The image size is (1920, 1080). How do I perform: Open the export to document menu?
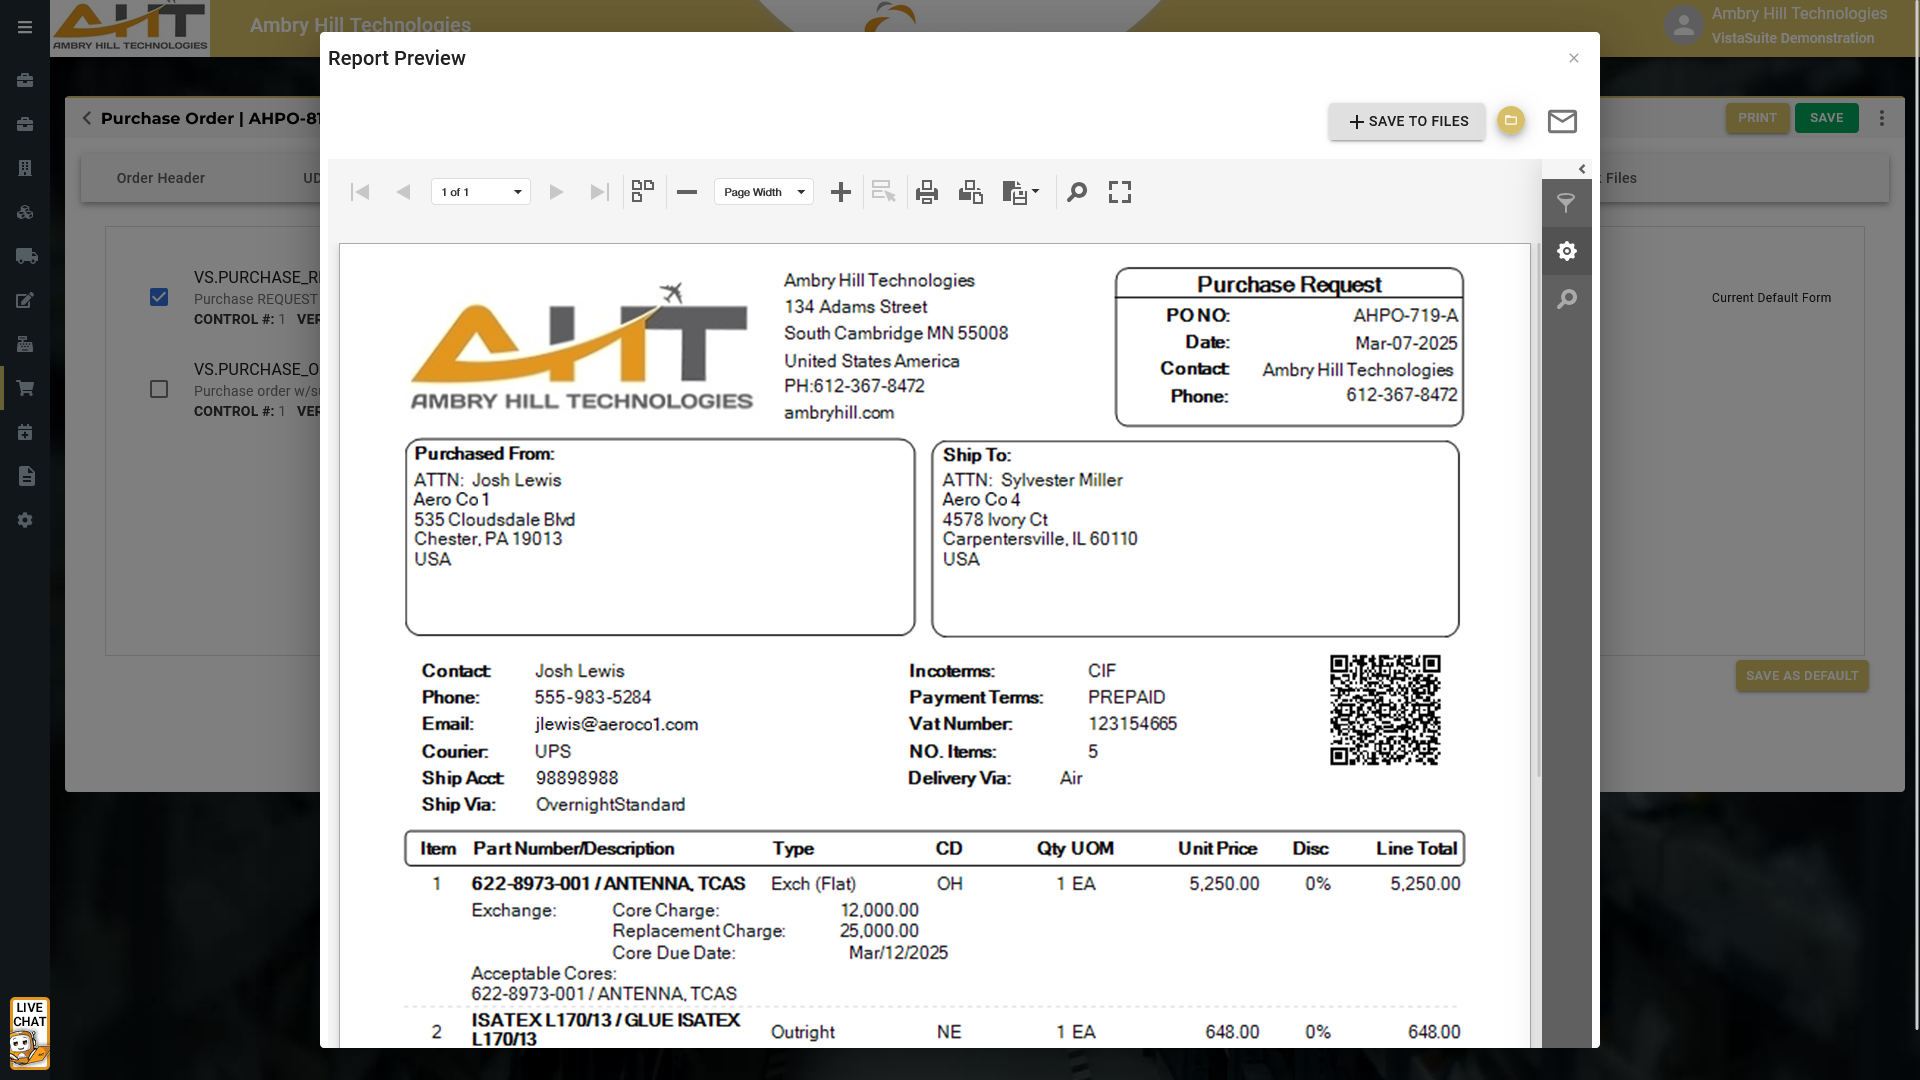pos(1020,192)
